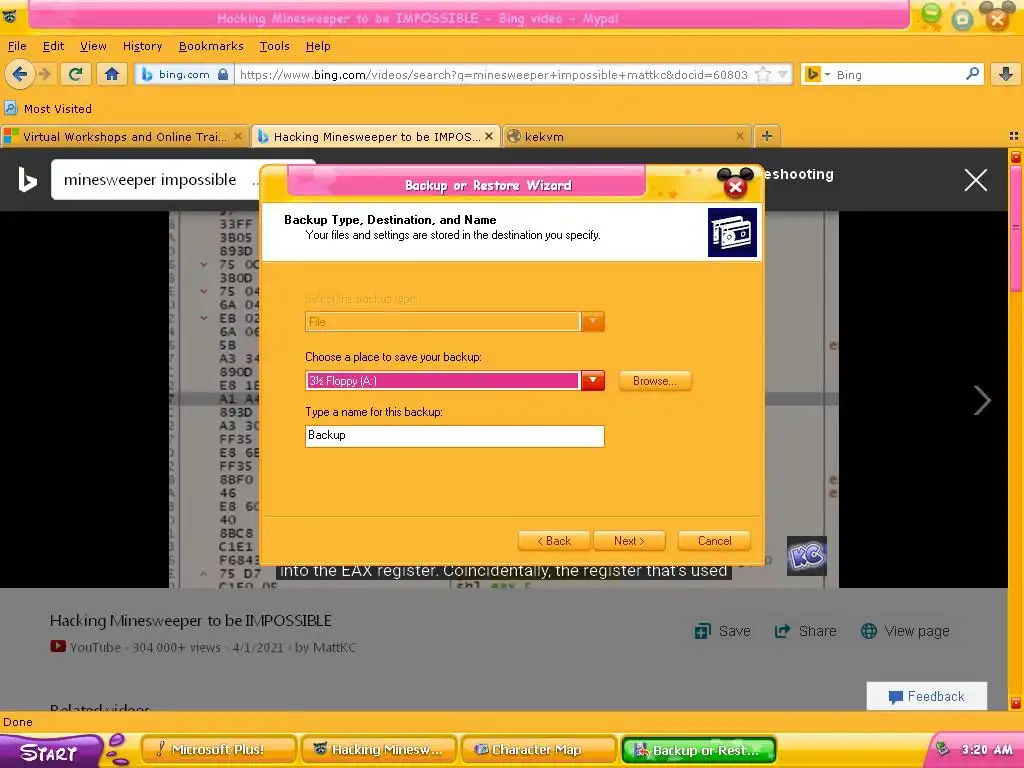Open the downloads arrow button
The height and width of the screenshot is (768, 1024).
1006,74
